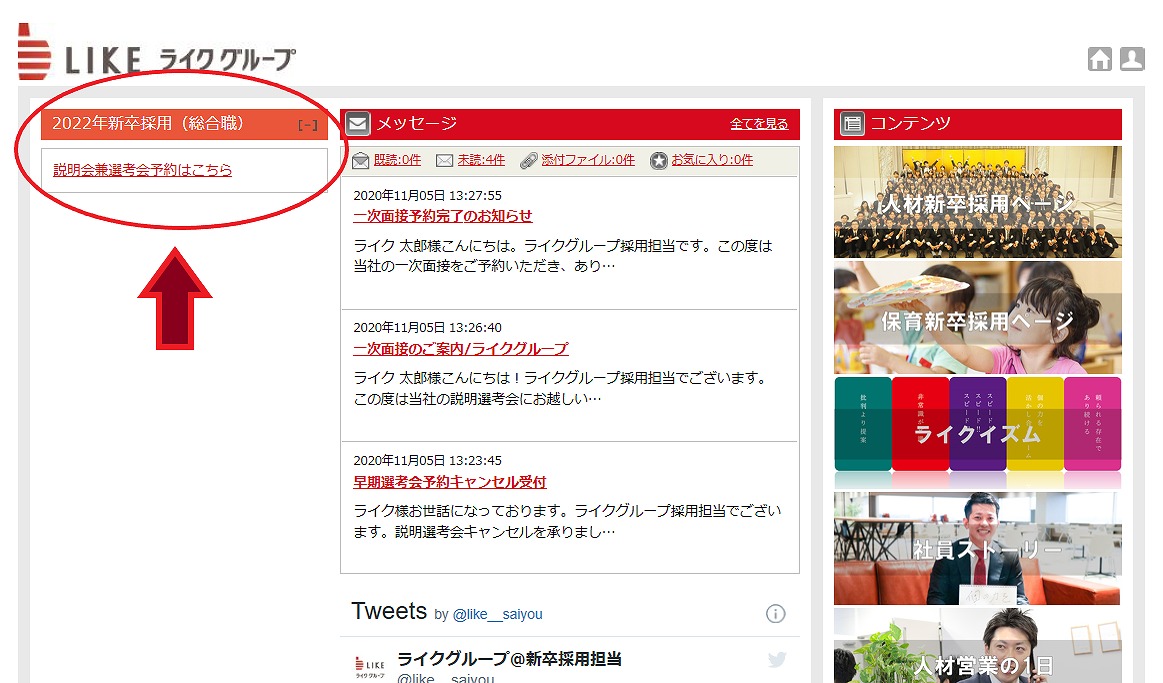Open ライクイズム banner

(978, 432)
